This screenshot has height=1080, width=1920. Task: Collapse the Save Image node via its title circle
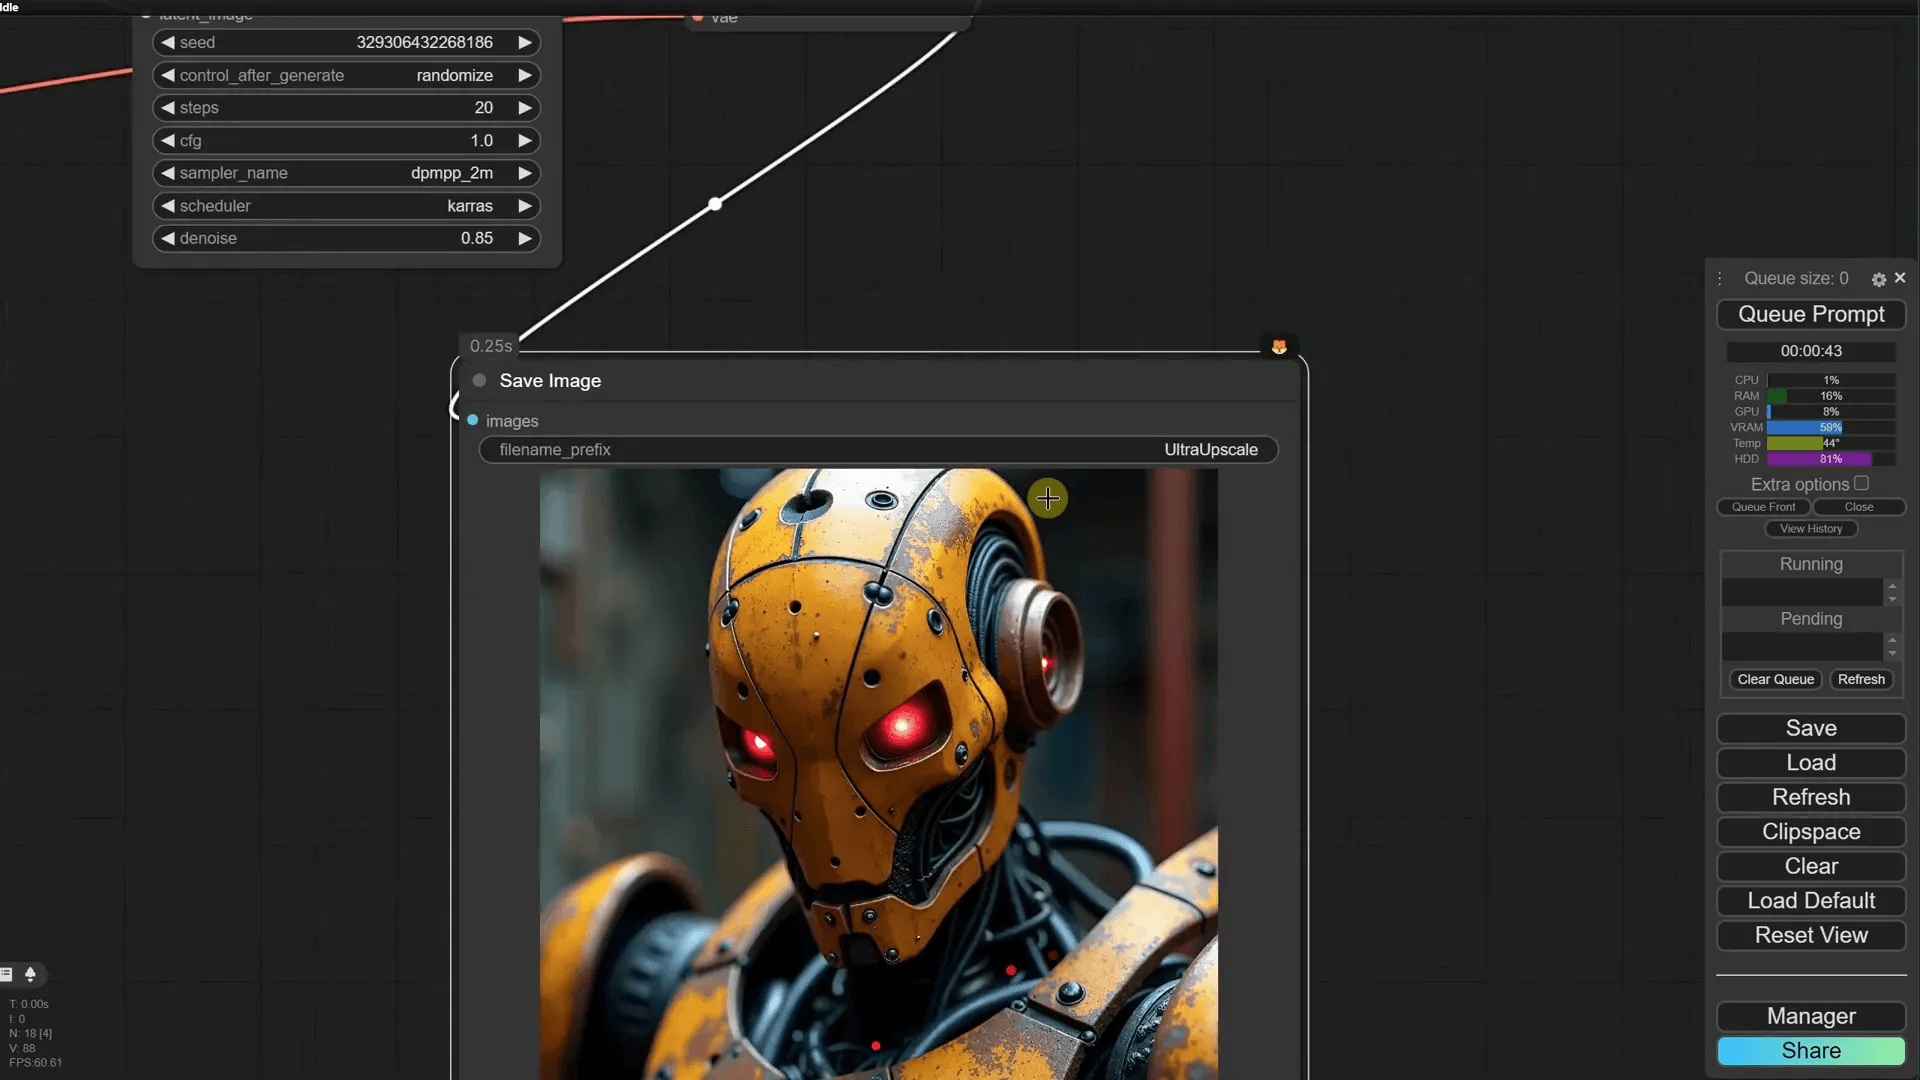pos(479,380)
